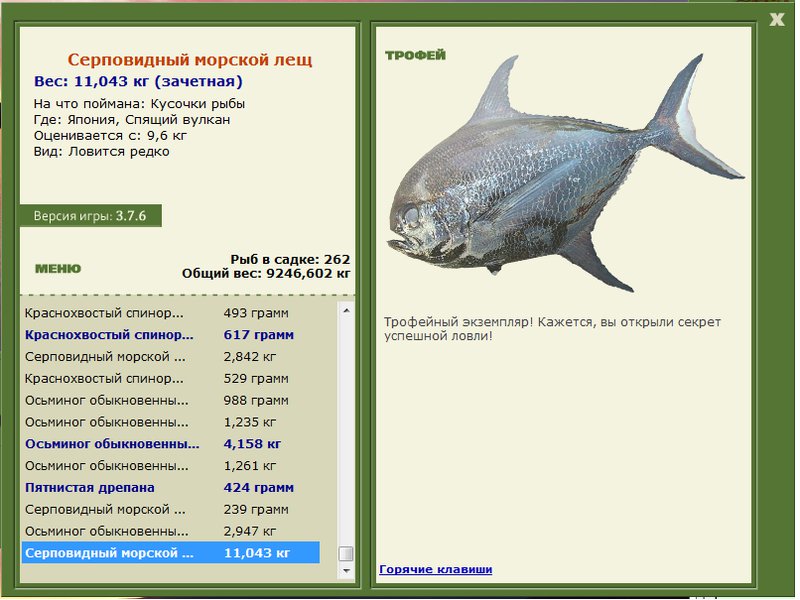Click the На что поймана: Кусочки рыбы line
The height and width of the screenshot is (600, 800).
139,104
